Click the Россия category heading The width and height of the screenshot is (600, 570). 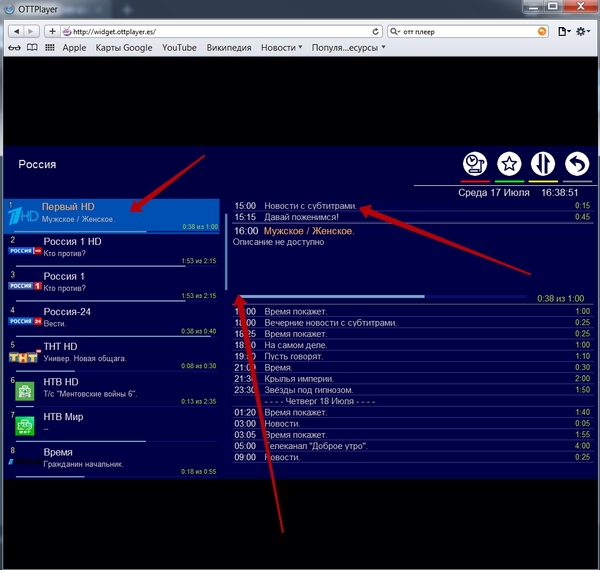tap(37, 164)
